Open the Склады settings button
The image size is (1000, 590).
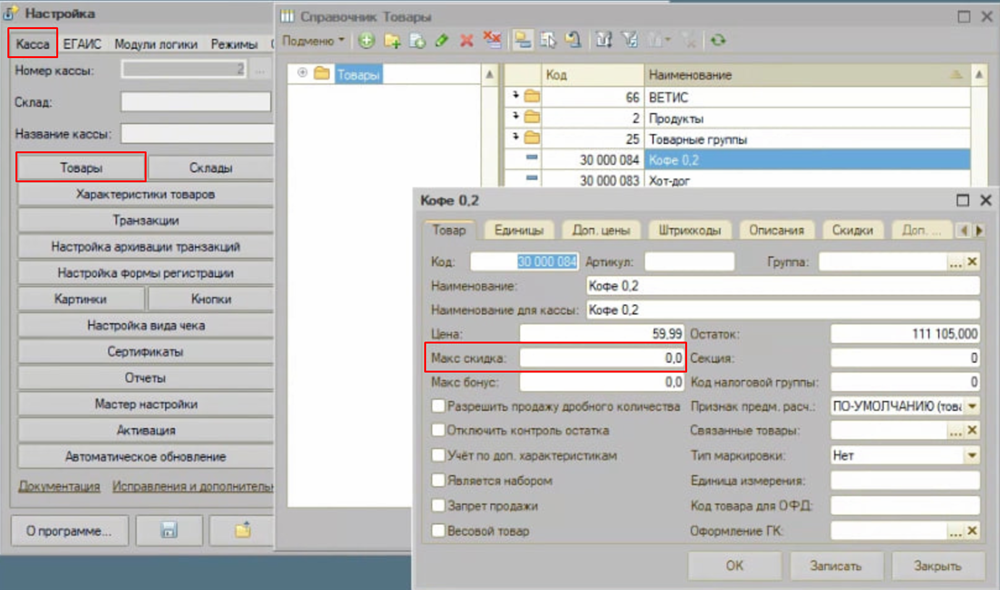pyautogui.click(x=211, y=168)
